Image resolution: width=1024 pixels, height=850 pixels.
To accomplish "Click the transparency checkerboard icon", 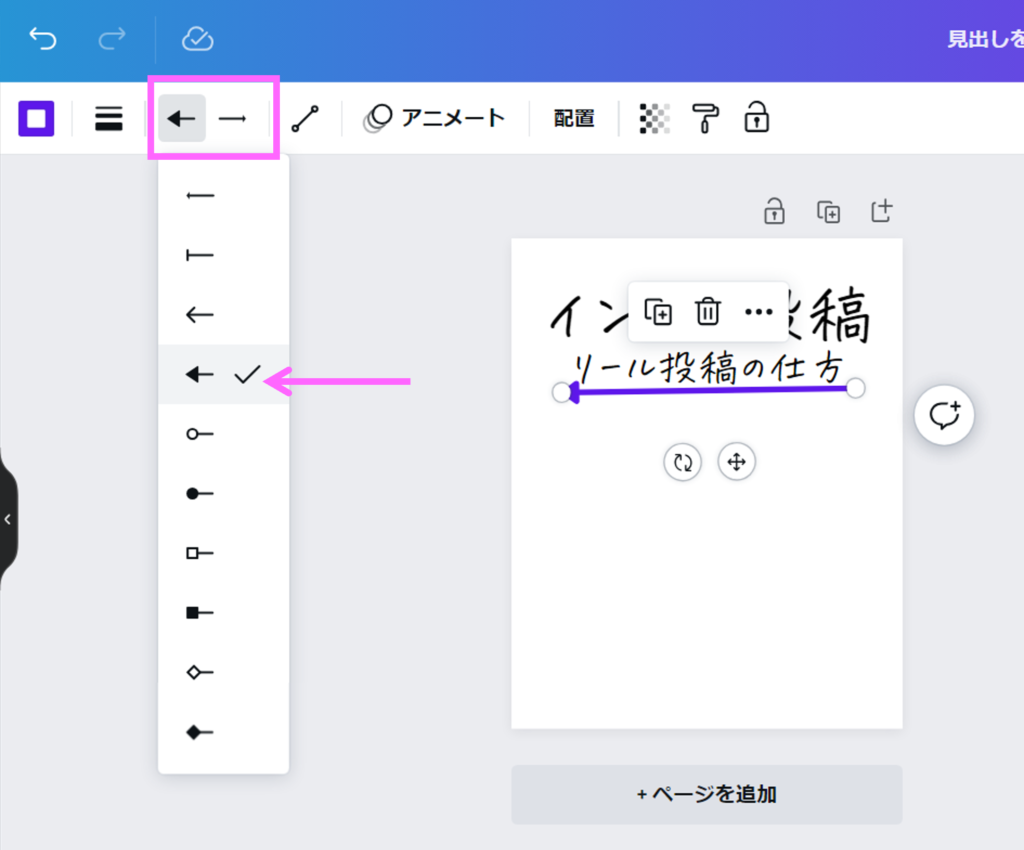I will (x=654, y=119).
